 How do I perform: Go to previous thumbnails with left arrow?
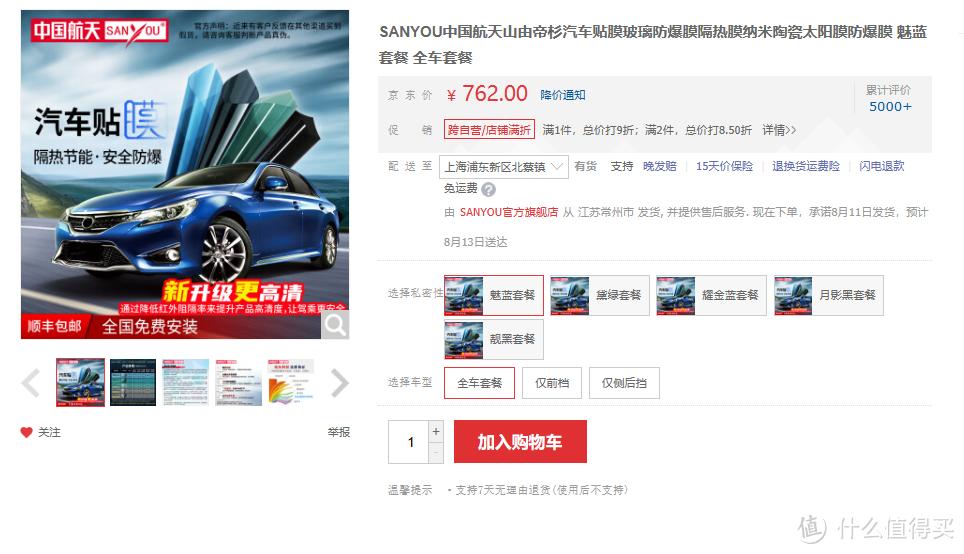(x=31, y=382)
